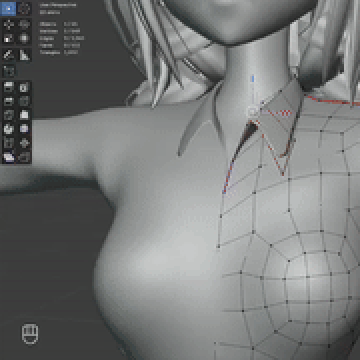
Task: Choose the combined Transform tool
Action: [x=24, y=39]
